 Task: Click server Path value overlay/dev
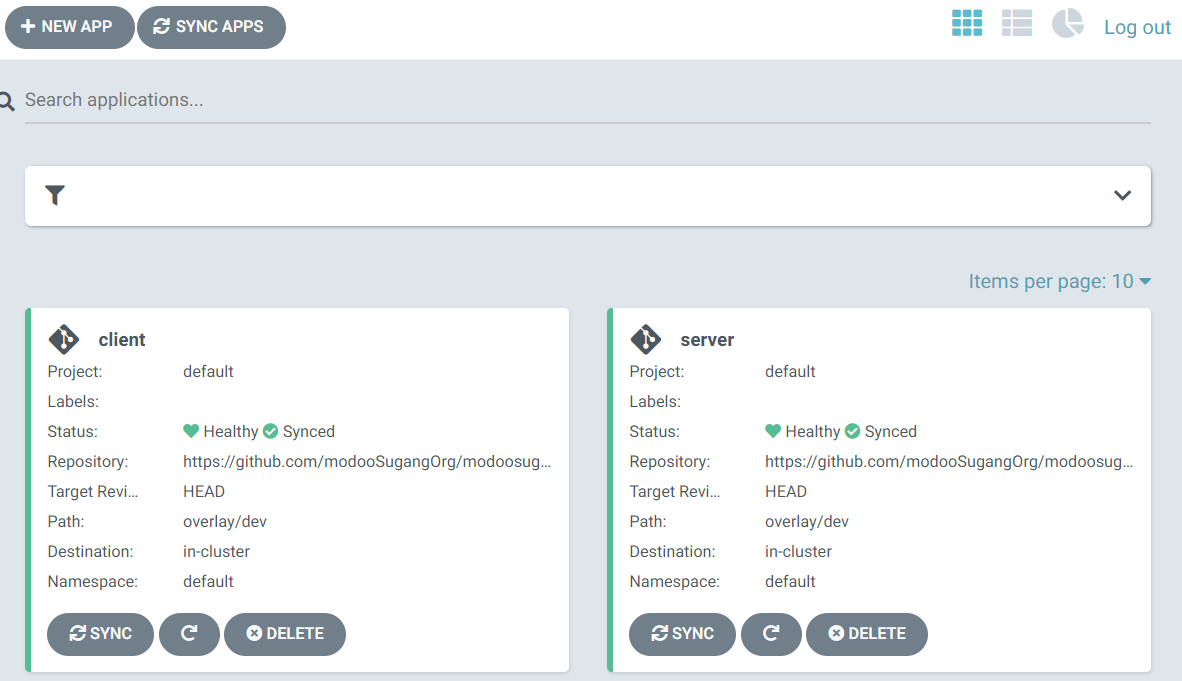[x=807, y=522]
